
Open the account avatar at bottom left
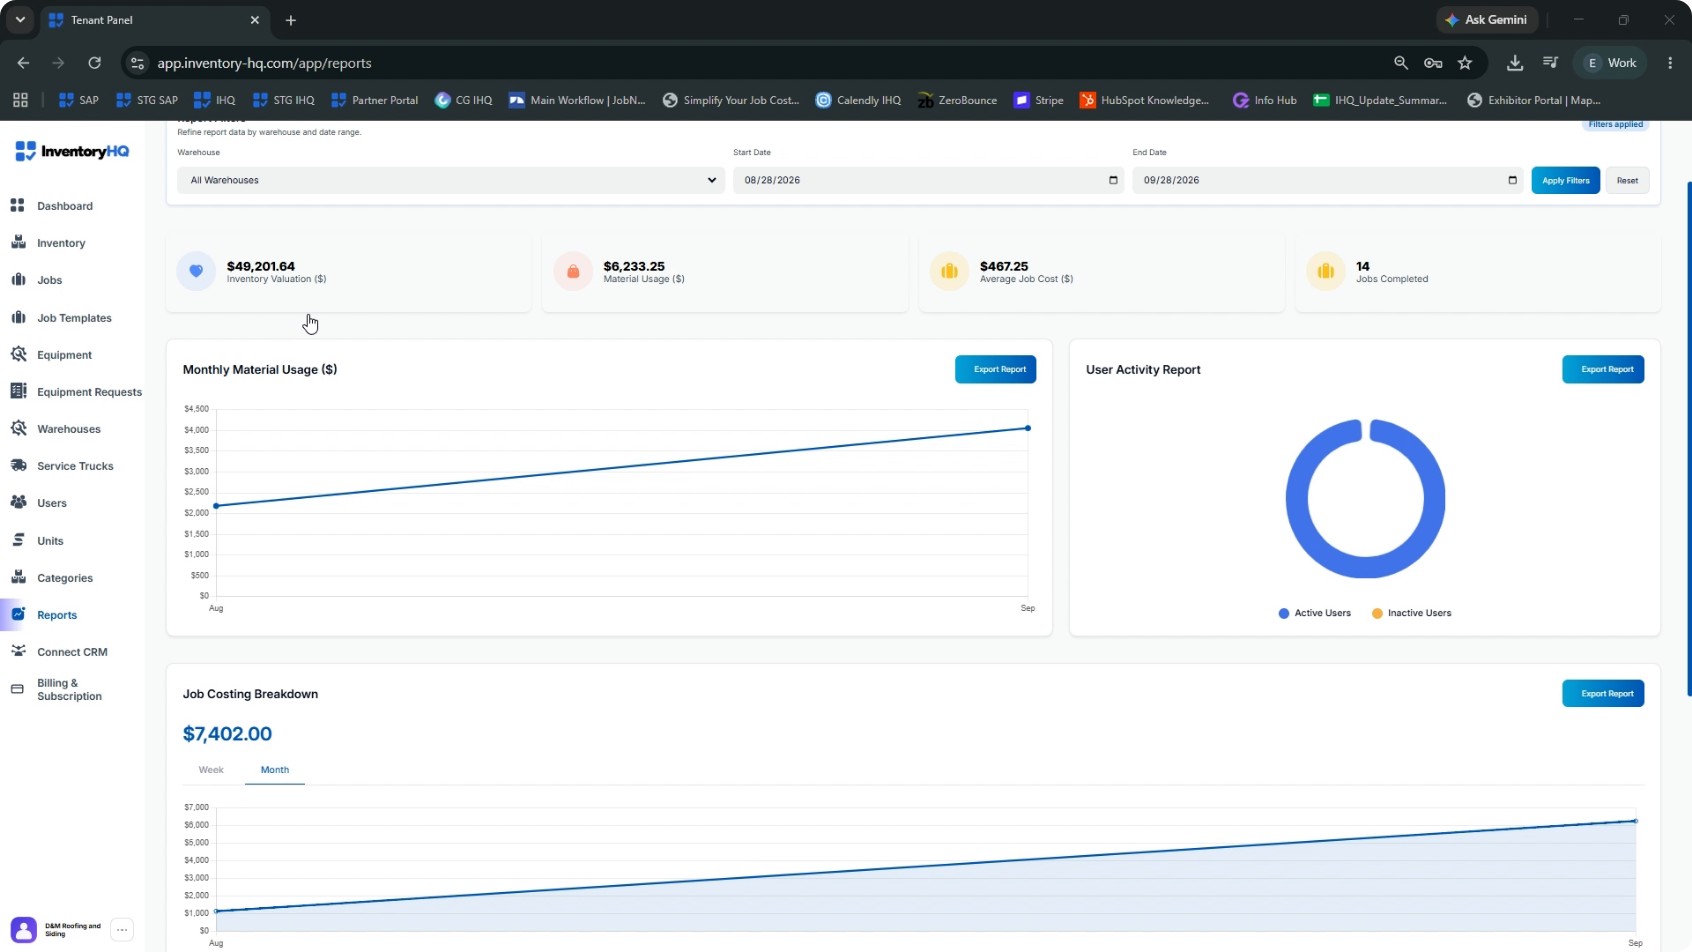[x=23, y=929]
